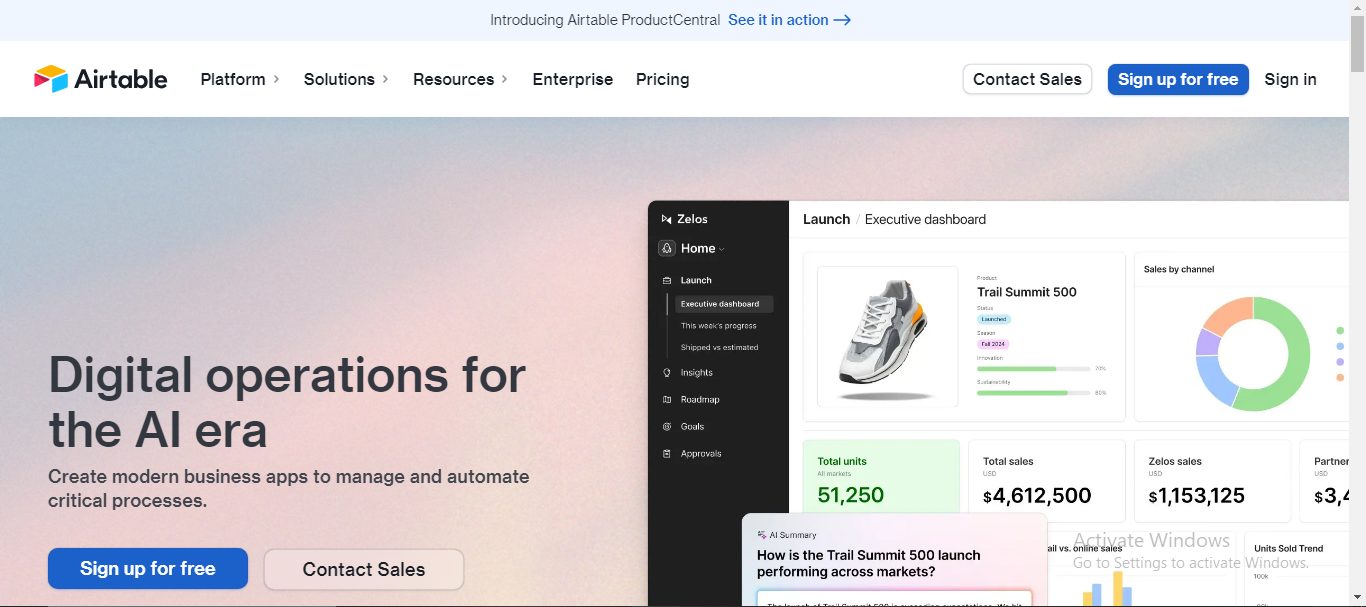Viewport: 1366px width, 607px height.
Task: Click Contact Sales below the hero headline
Action: [x=364, y=569]
